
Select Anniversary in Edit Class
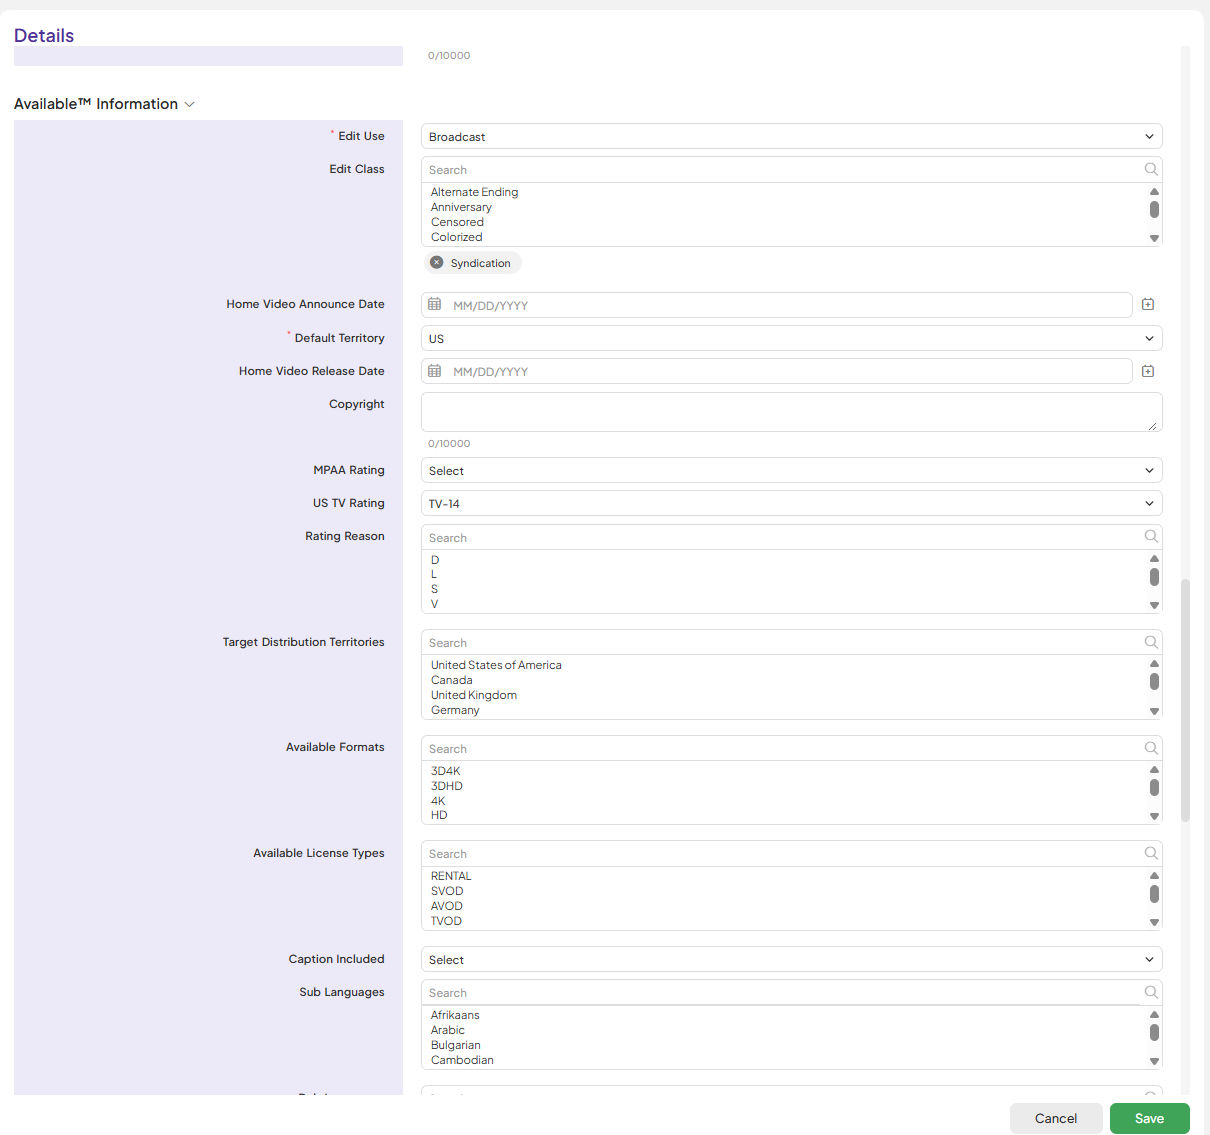click(461, 207)
